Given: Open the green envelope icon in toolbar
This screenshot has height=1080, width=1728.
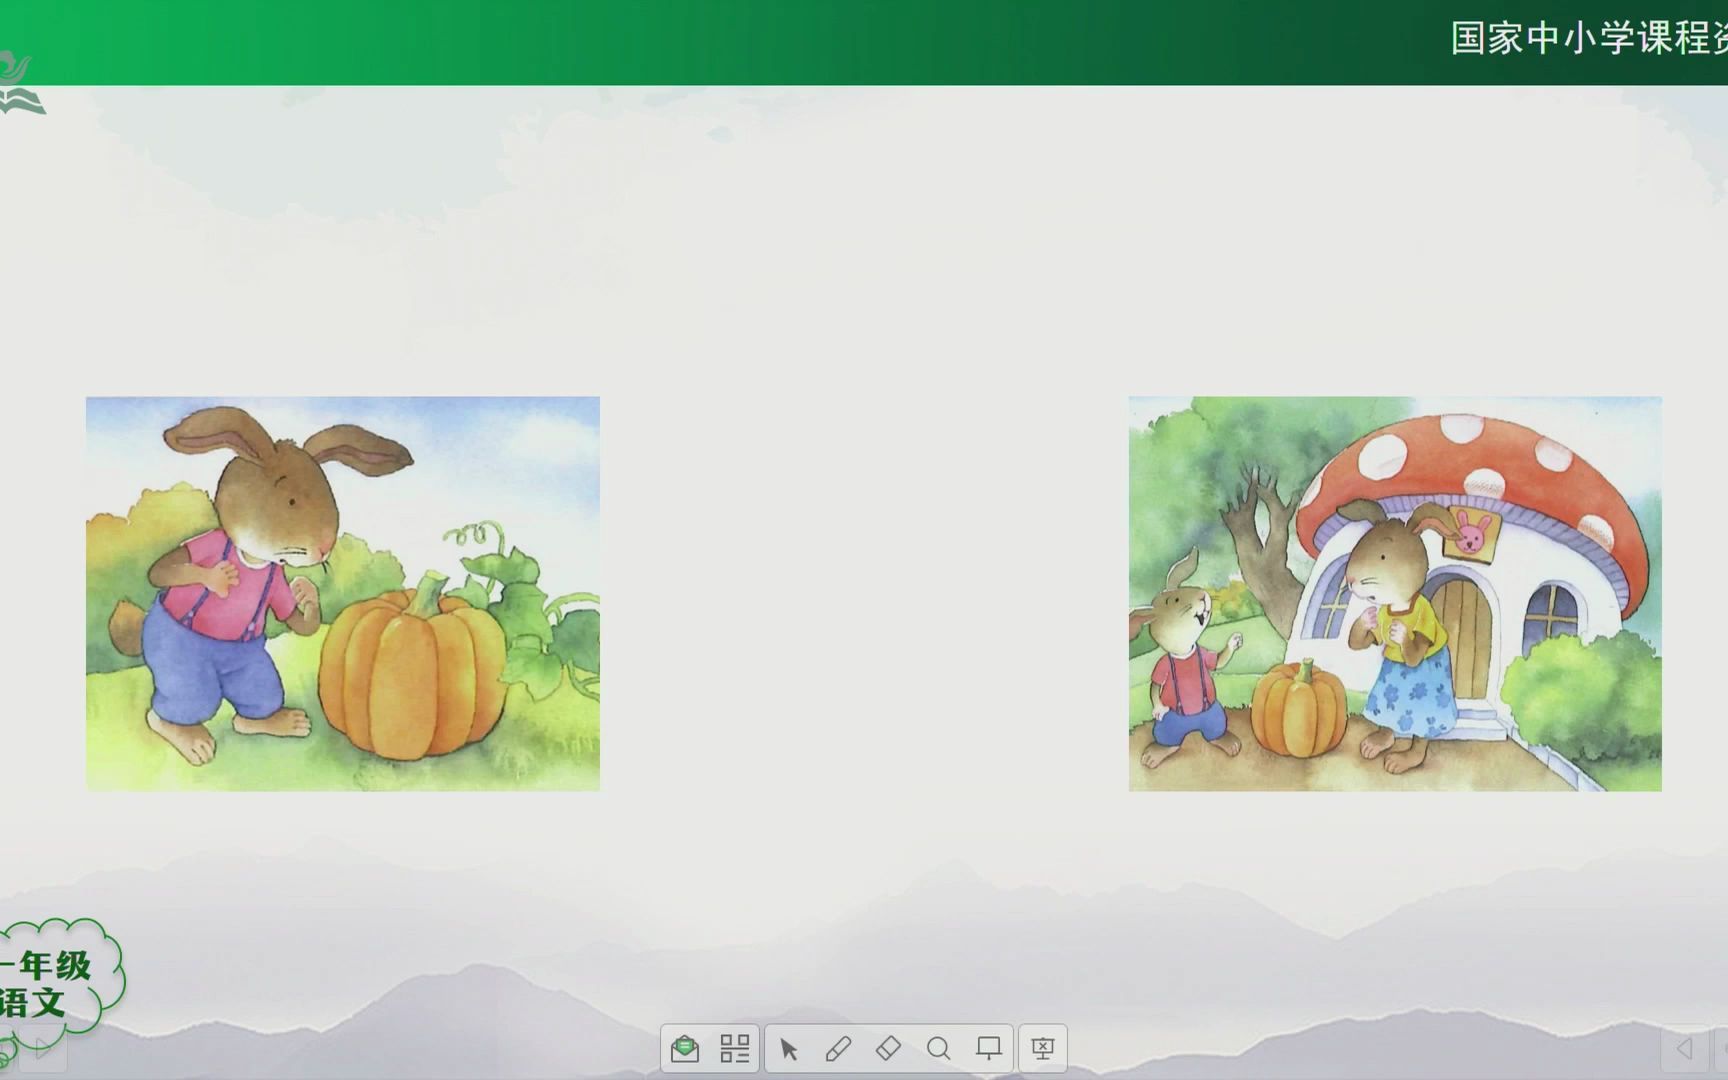Looking at the screenshot, I should (685, 1048).
